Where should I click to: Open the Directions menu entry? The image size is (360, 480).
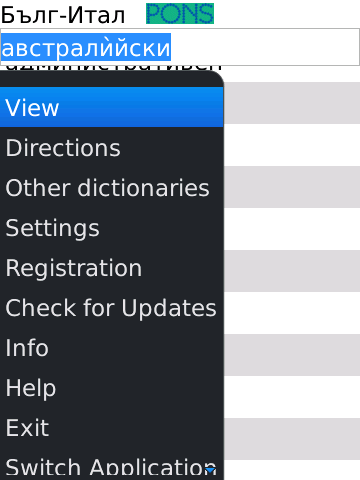(112, 148)
